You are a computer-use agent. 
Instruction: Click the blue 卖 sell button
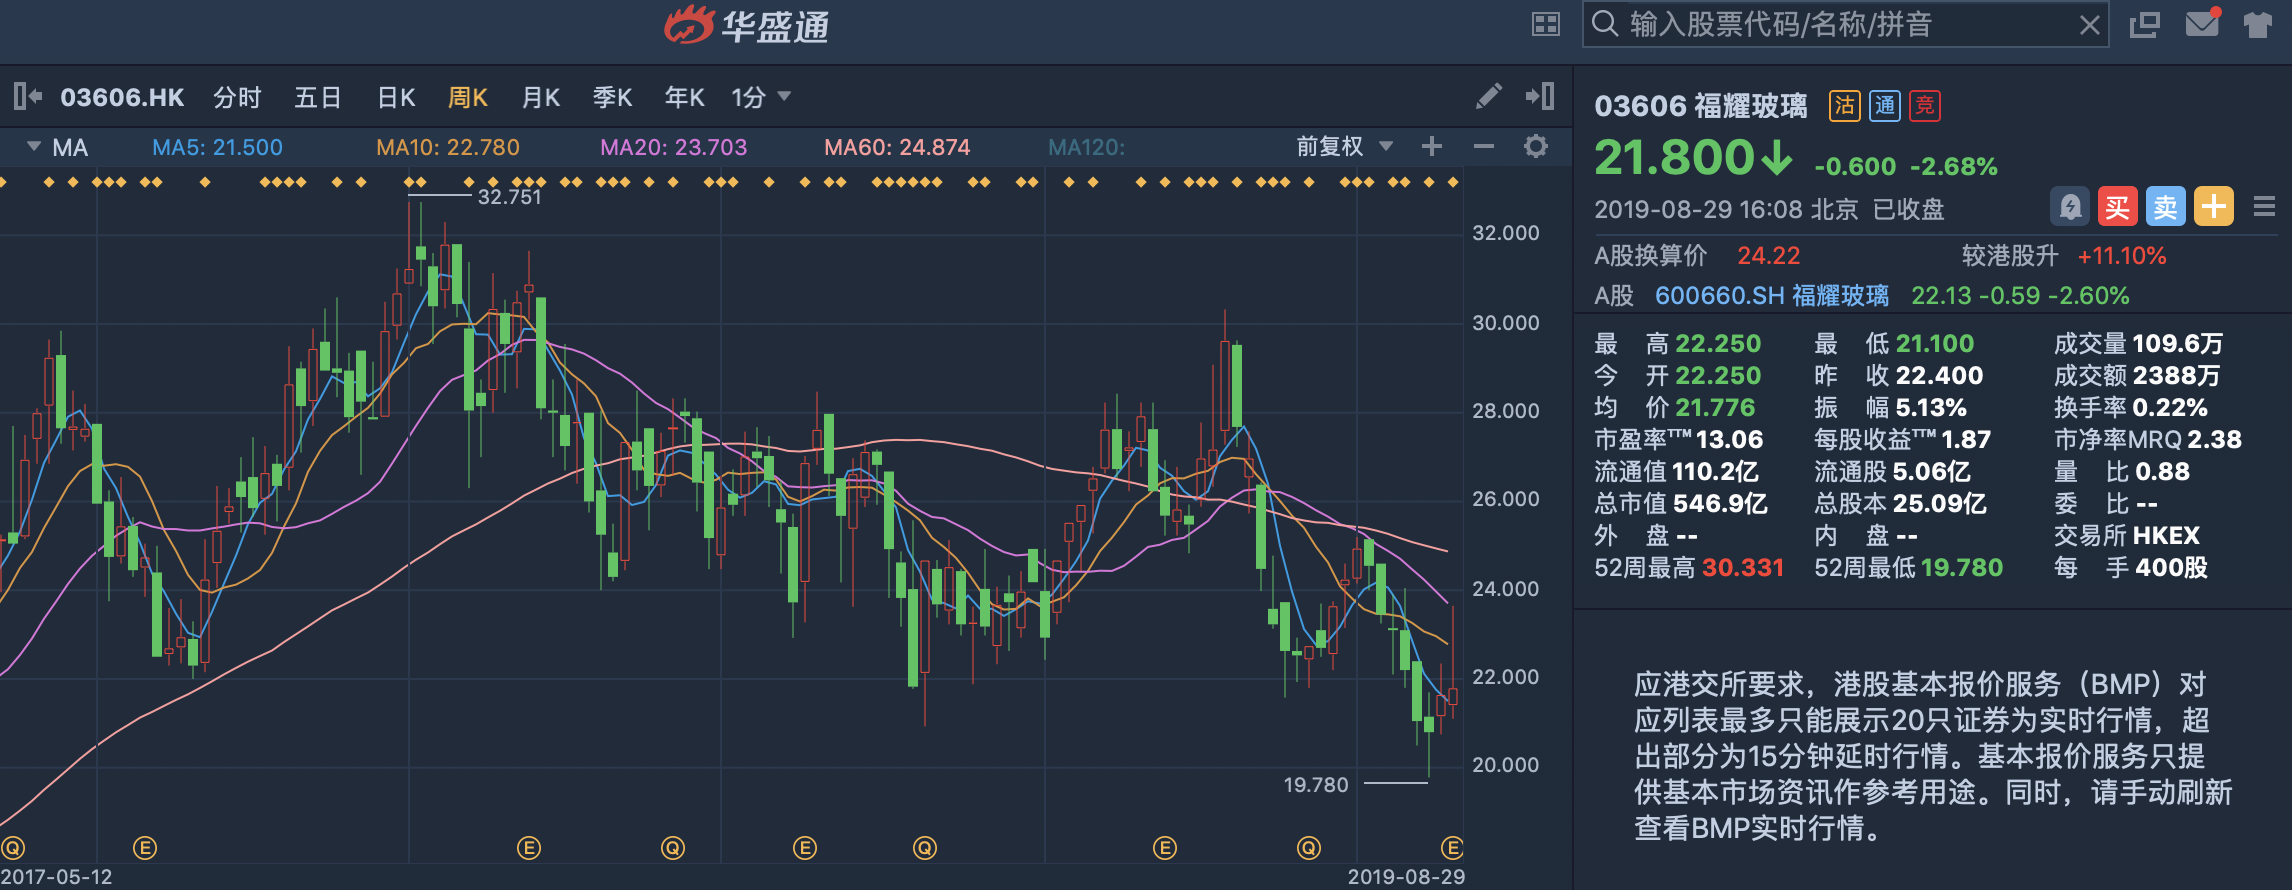[2166, 207]
